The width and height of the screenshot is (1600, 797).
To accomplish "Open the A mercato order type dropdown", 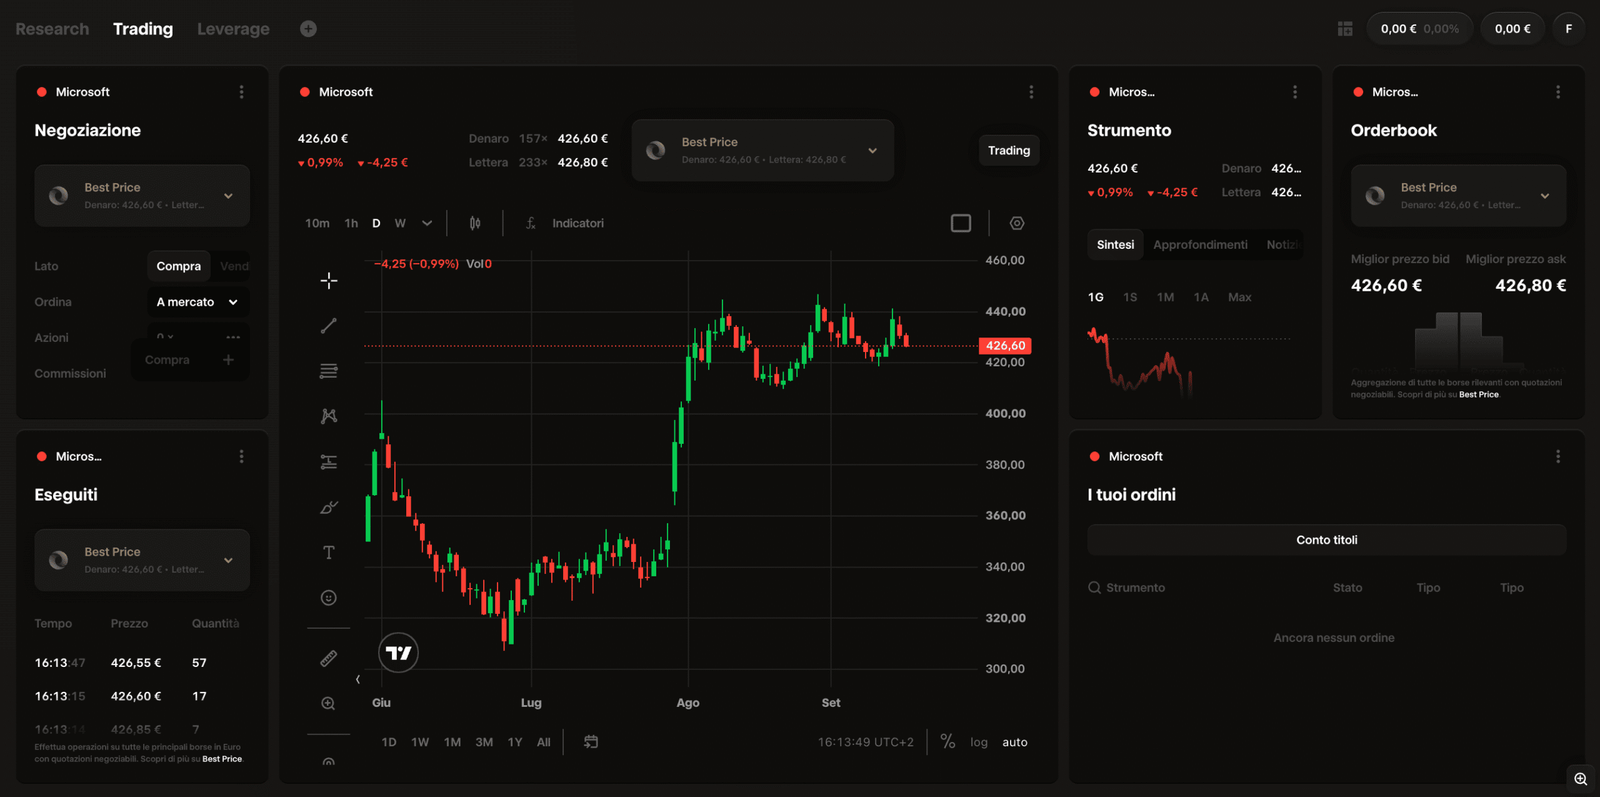I will [198, 302].
